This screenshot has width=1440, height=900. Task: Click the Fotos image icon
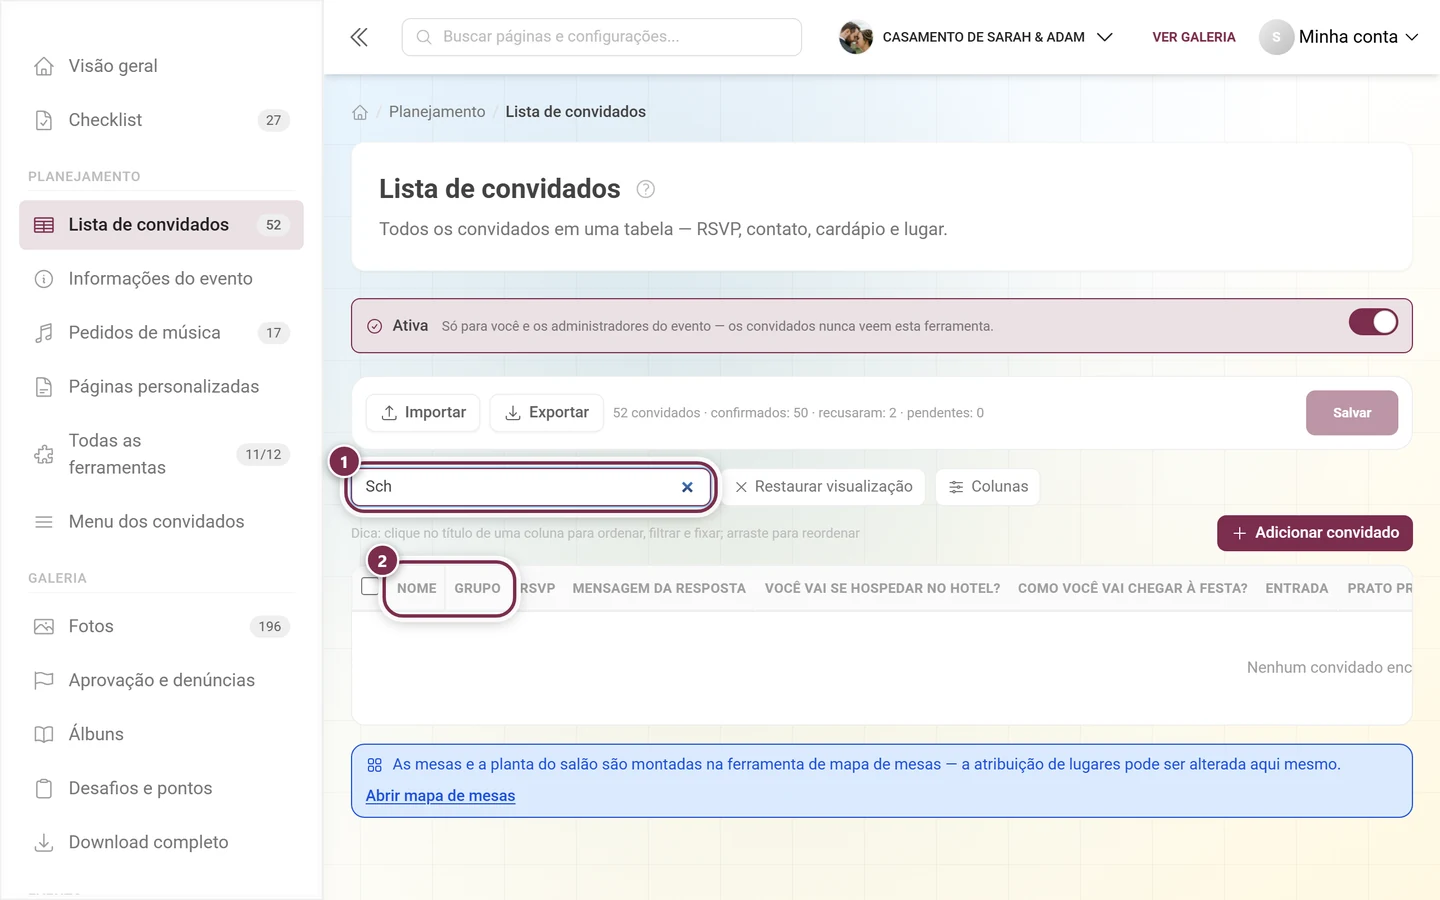pos(44,627)
